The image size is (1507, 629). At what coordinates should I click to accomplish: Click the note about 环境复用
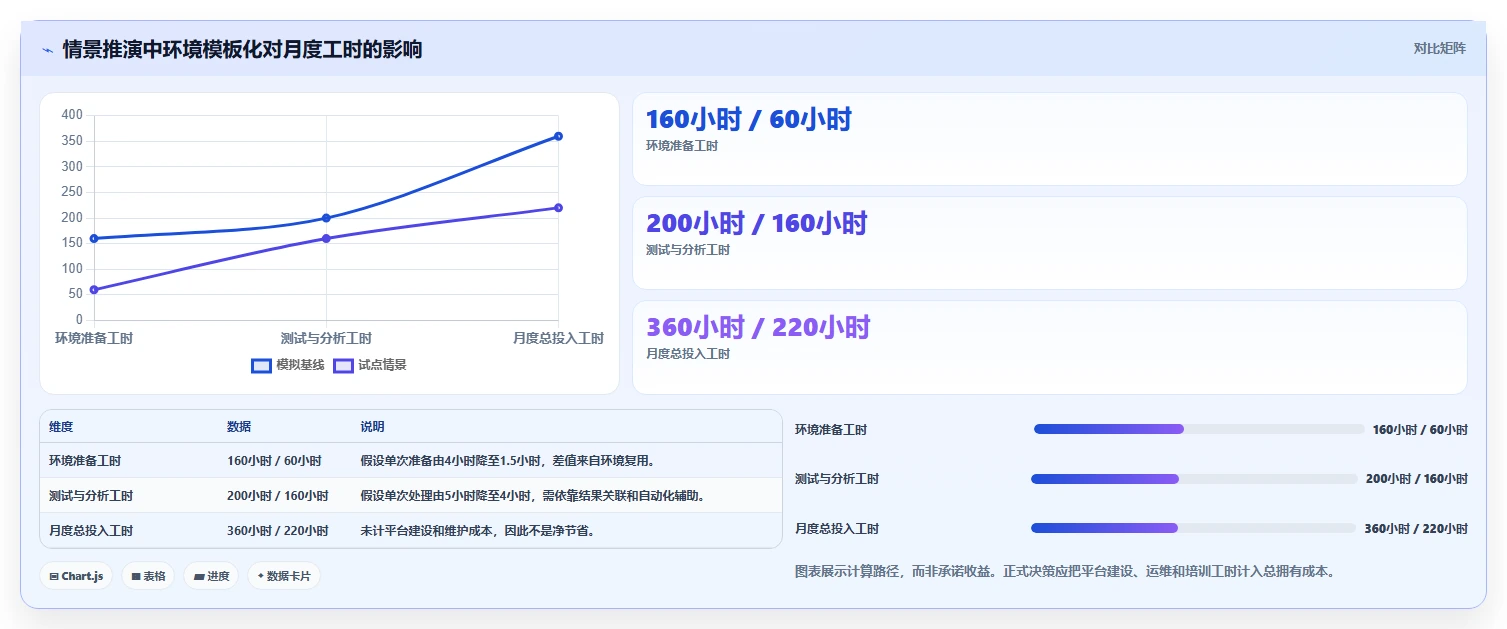508,461
